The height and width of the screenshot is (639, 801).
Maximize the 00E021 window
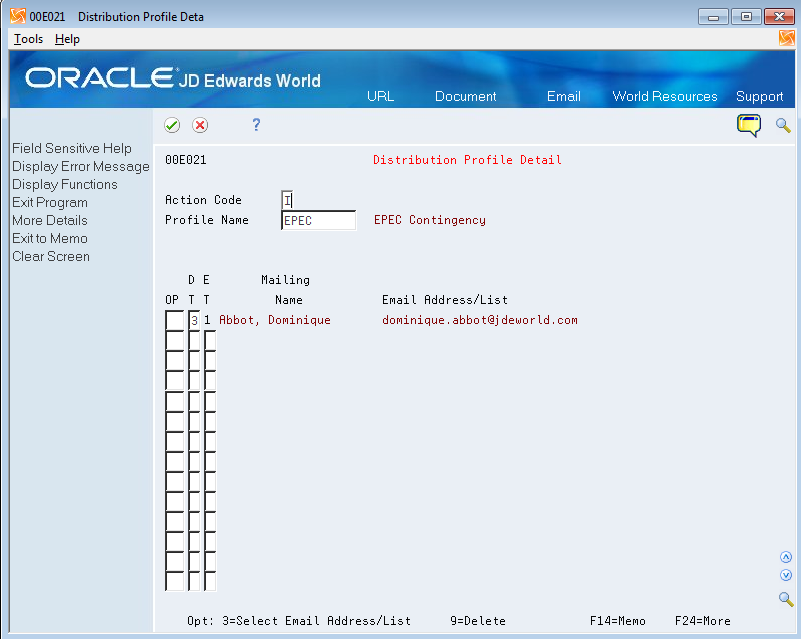pyautogui.click(x=746, y=17)
